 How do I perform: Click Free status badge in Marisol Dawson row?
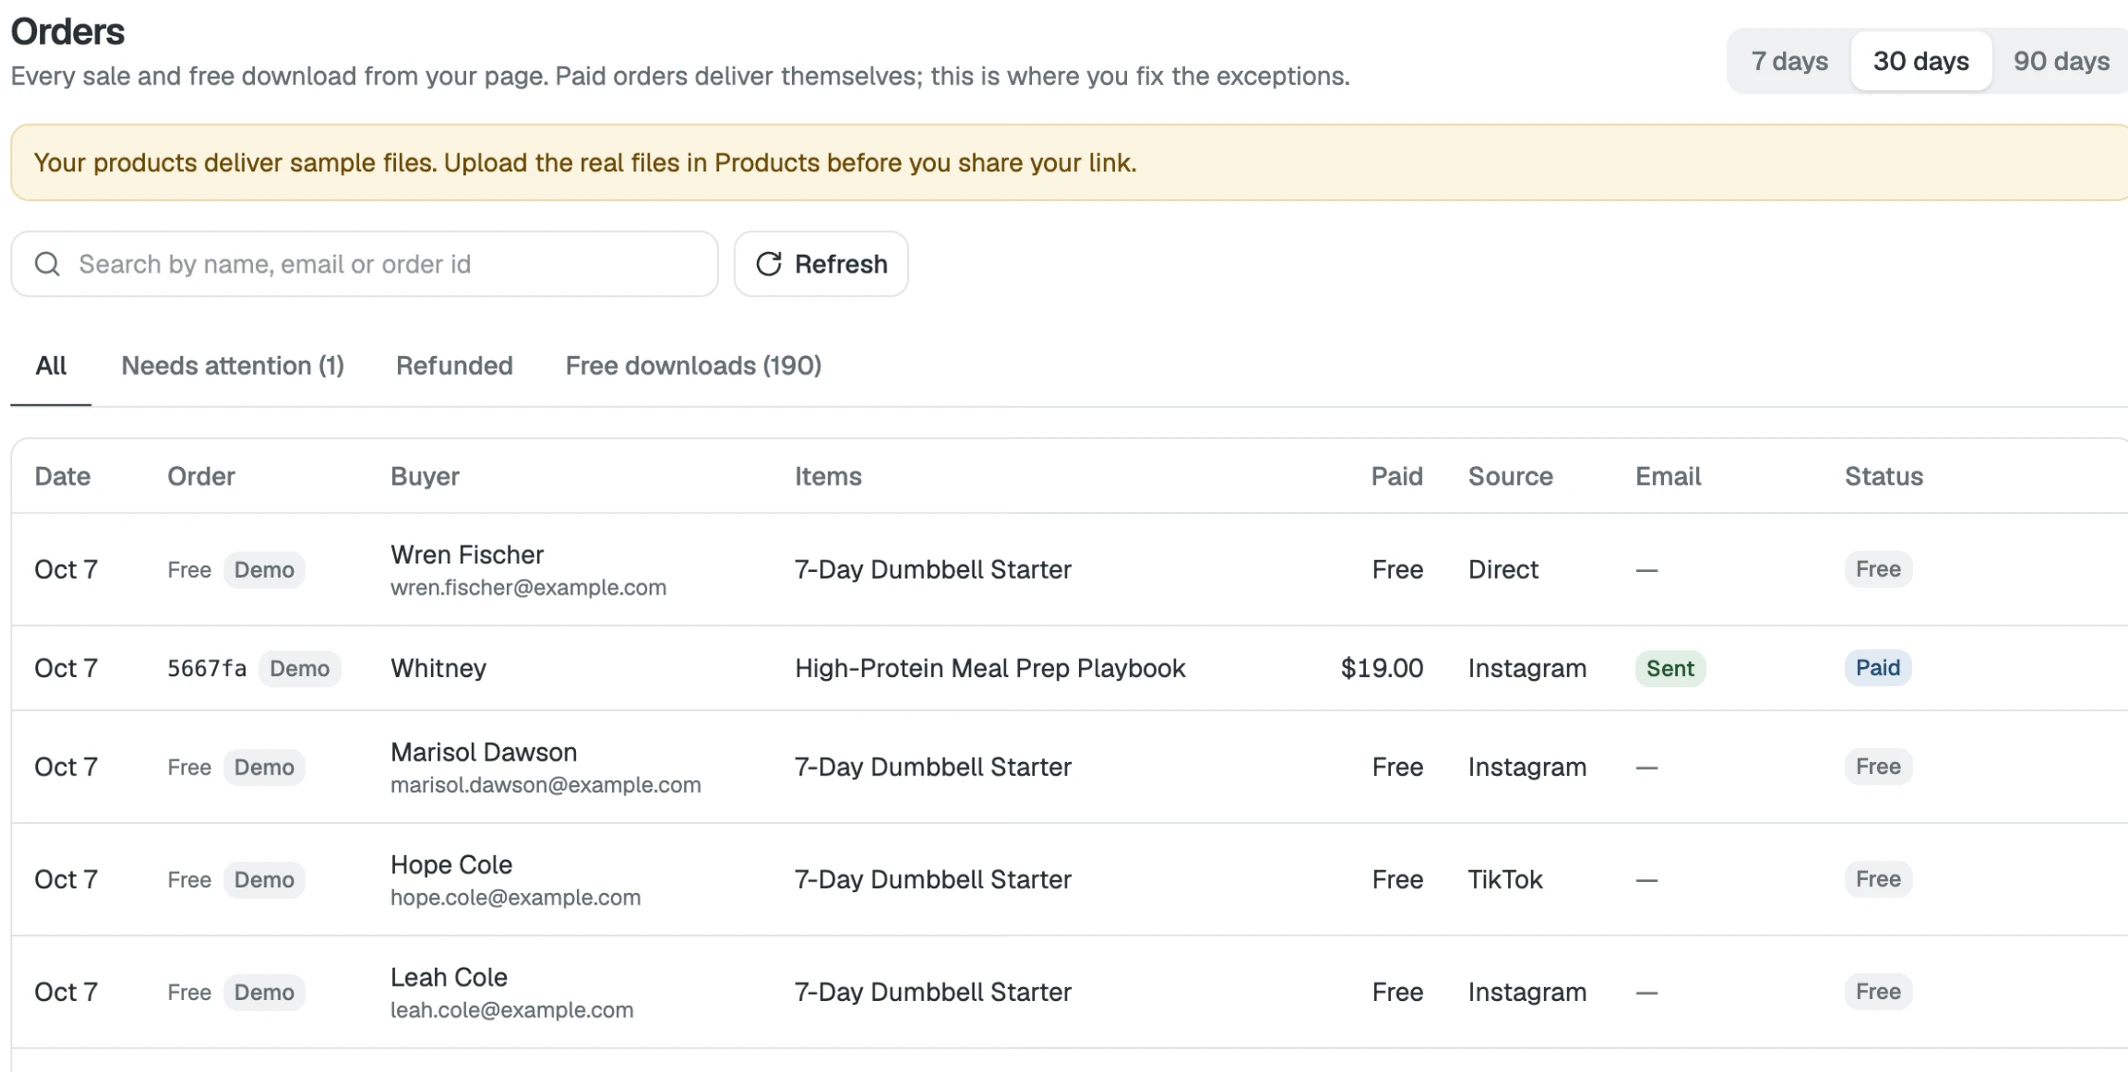[x=1878, y=767]
